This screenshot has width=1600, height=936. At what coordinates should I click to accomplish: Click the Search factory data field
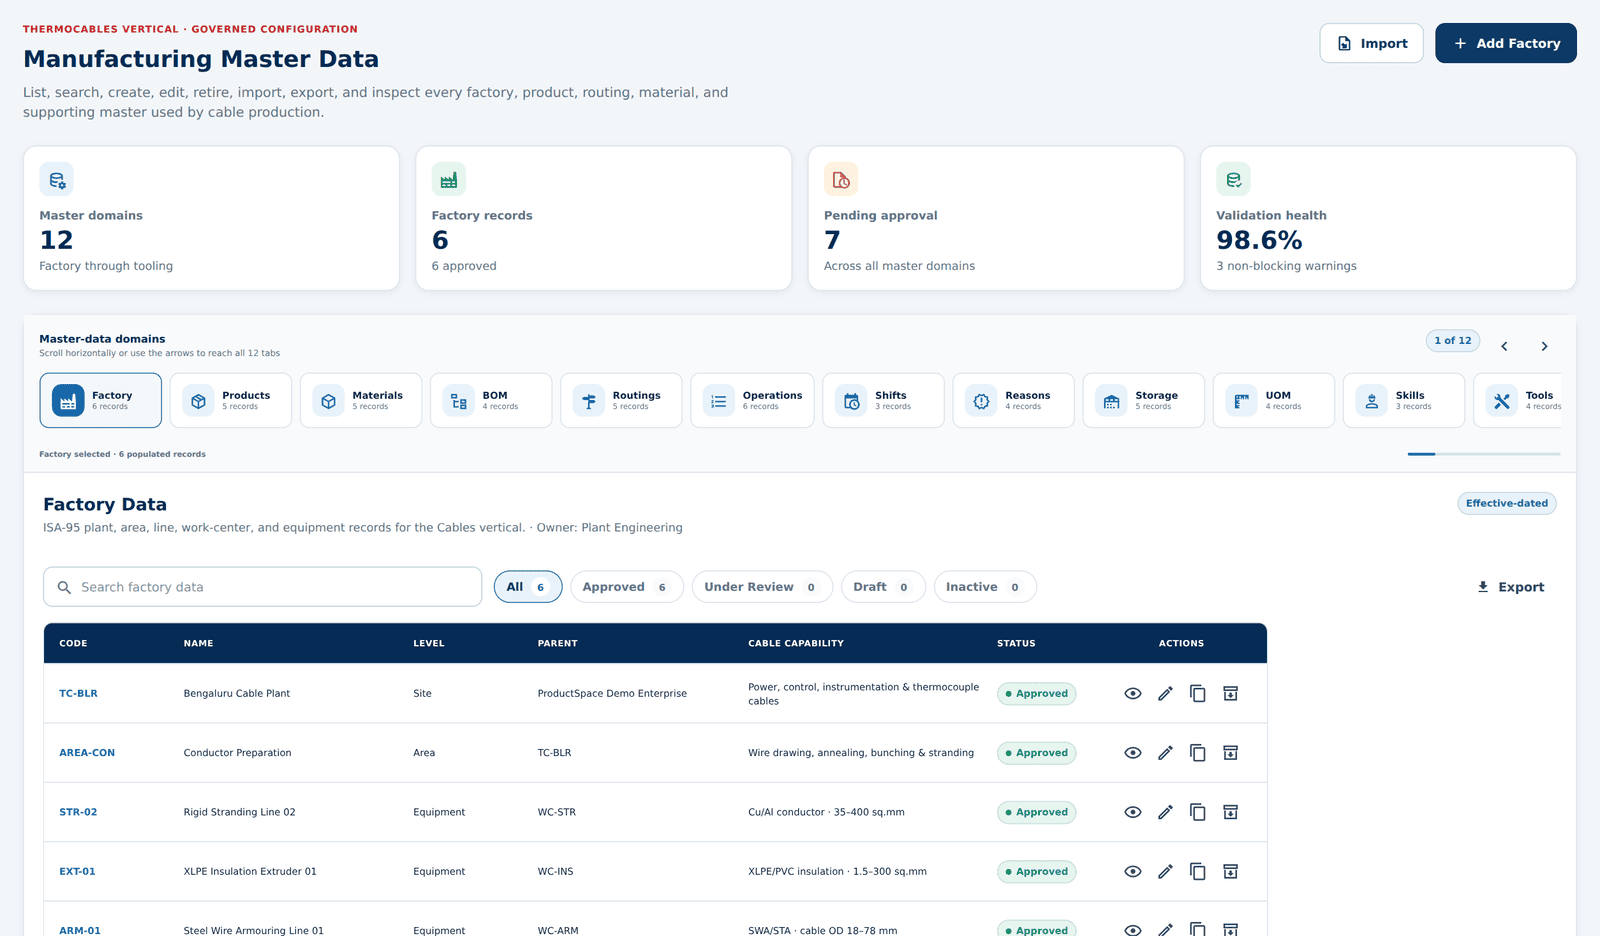pyautogui.click(x=262, y=587)
